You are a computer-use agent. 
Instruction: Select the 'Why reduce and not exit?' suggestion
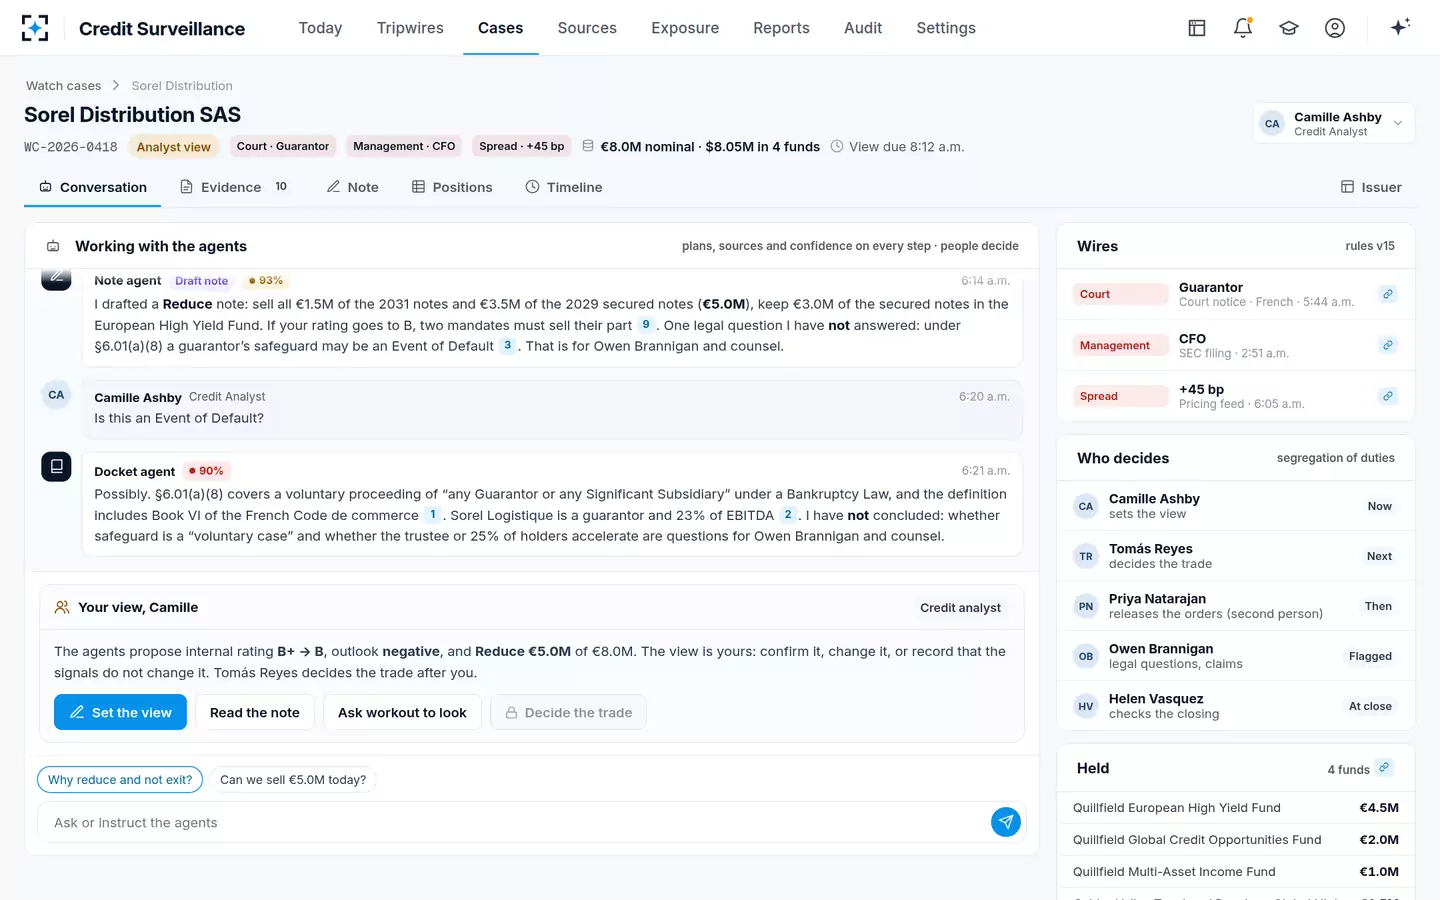click(120, 779)
